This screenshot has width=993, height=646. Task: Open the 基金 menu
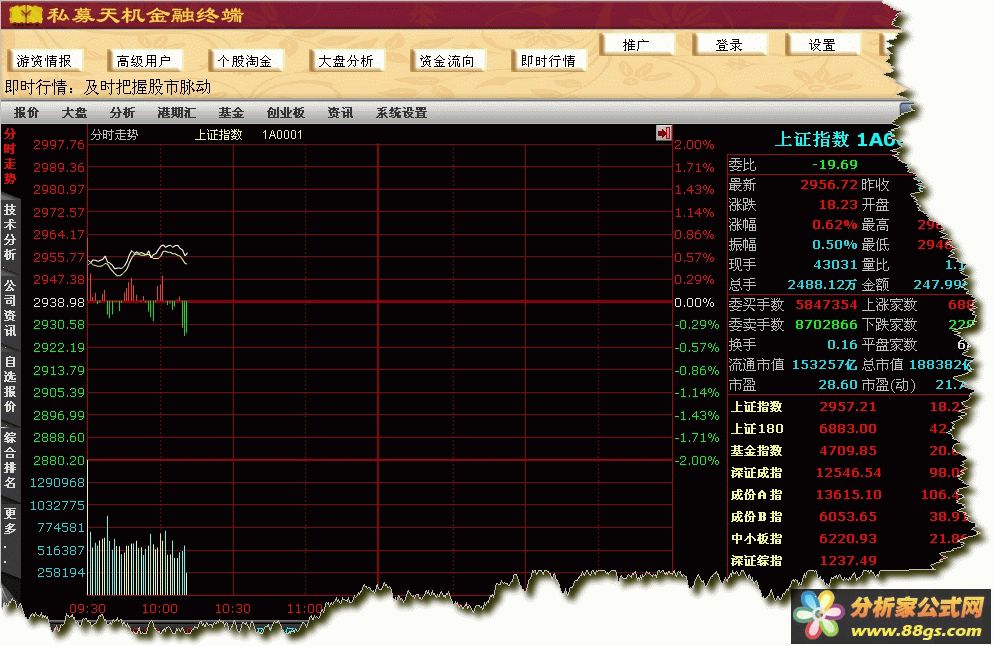[231, 113]
